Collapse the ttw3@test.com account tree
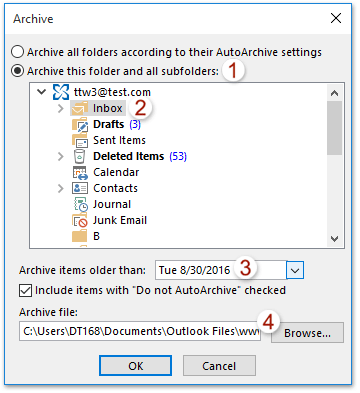Image resolution: width=360 pixels, height=393 pixels. pos(42,92)
